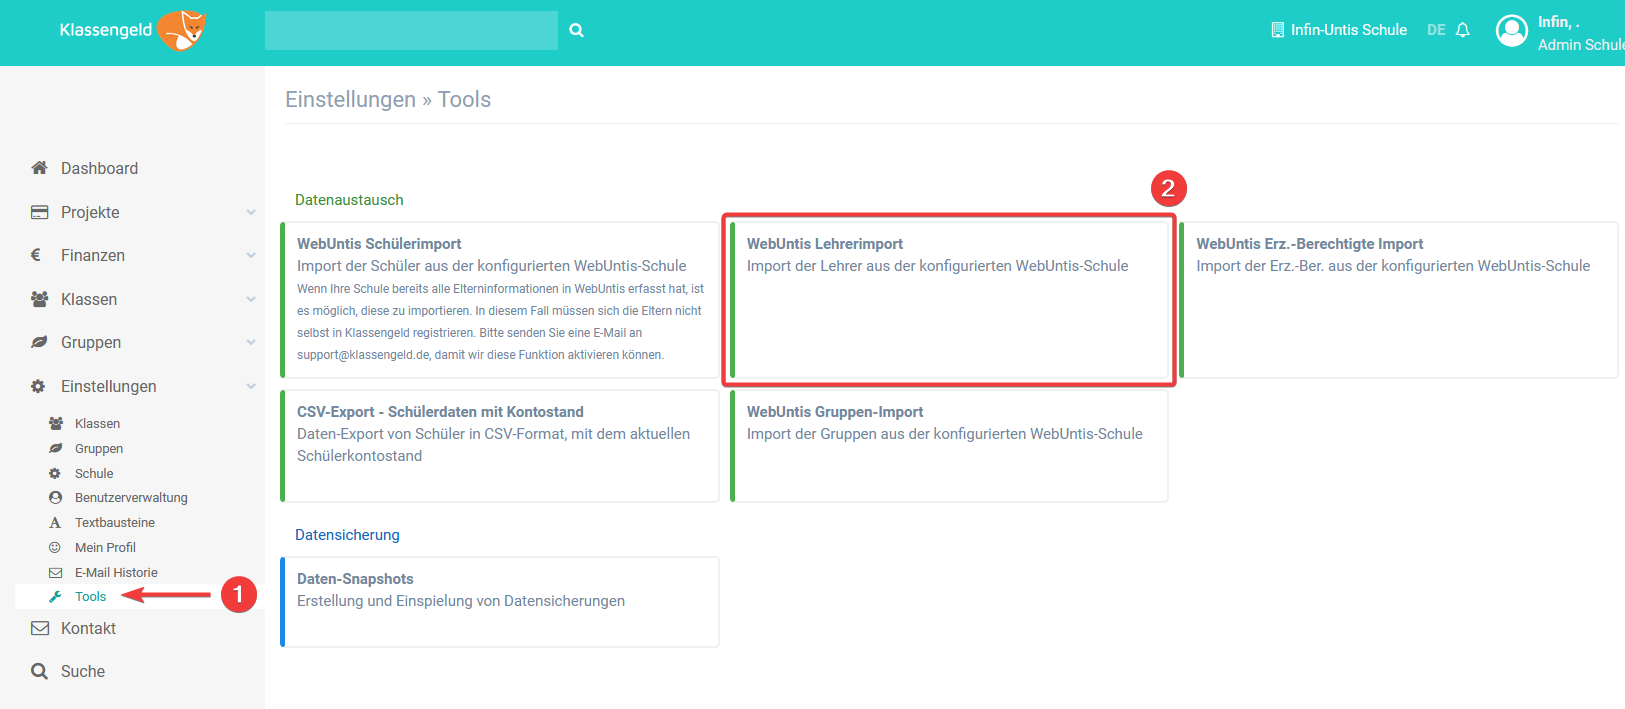Open CSV-Export Schülerdaten mit Kontostand
Image resolution: width=1625 pixels, height=709 pixels.
[500, 446]
